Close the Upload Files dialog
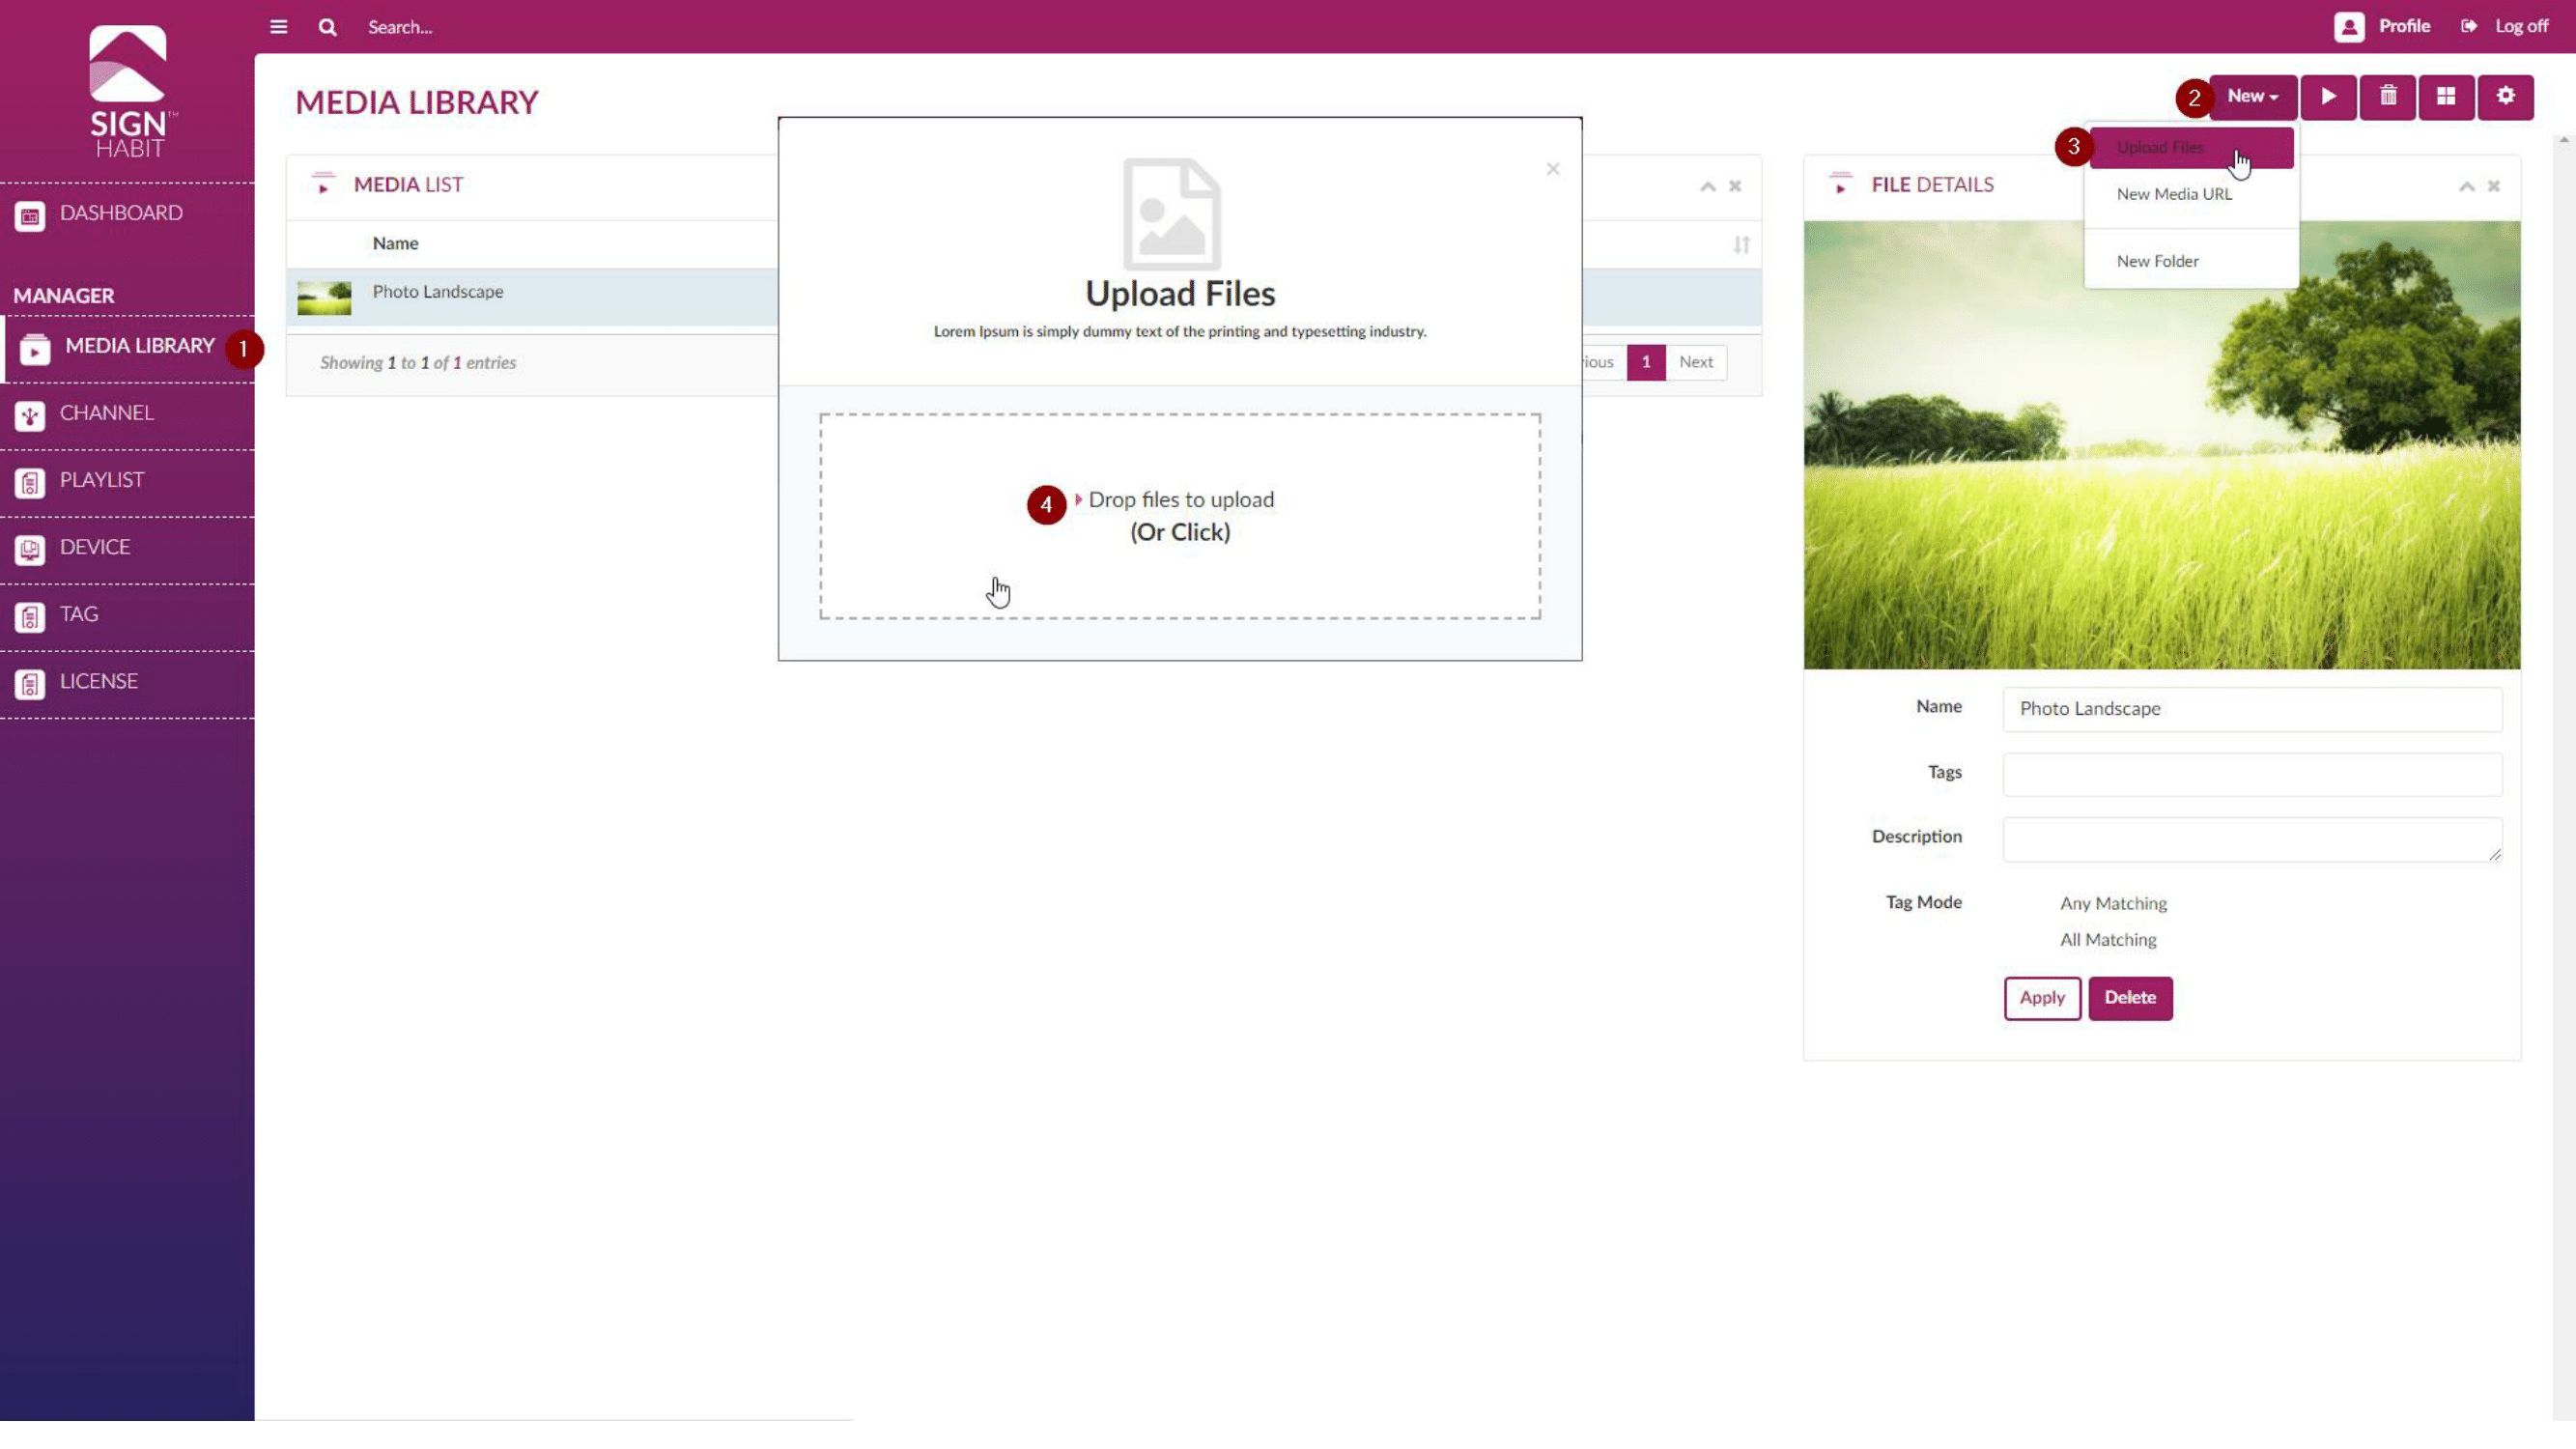Screen dimensions: 2576x1449 pyautogui.click(x=1552, y=169)
